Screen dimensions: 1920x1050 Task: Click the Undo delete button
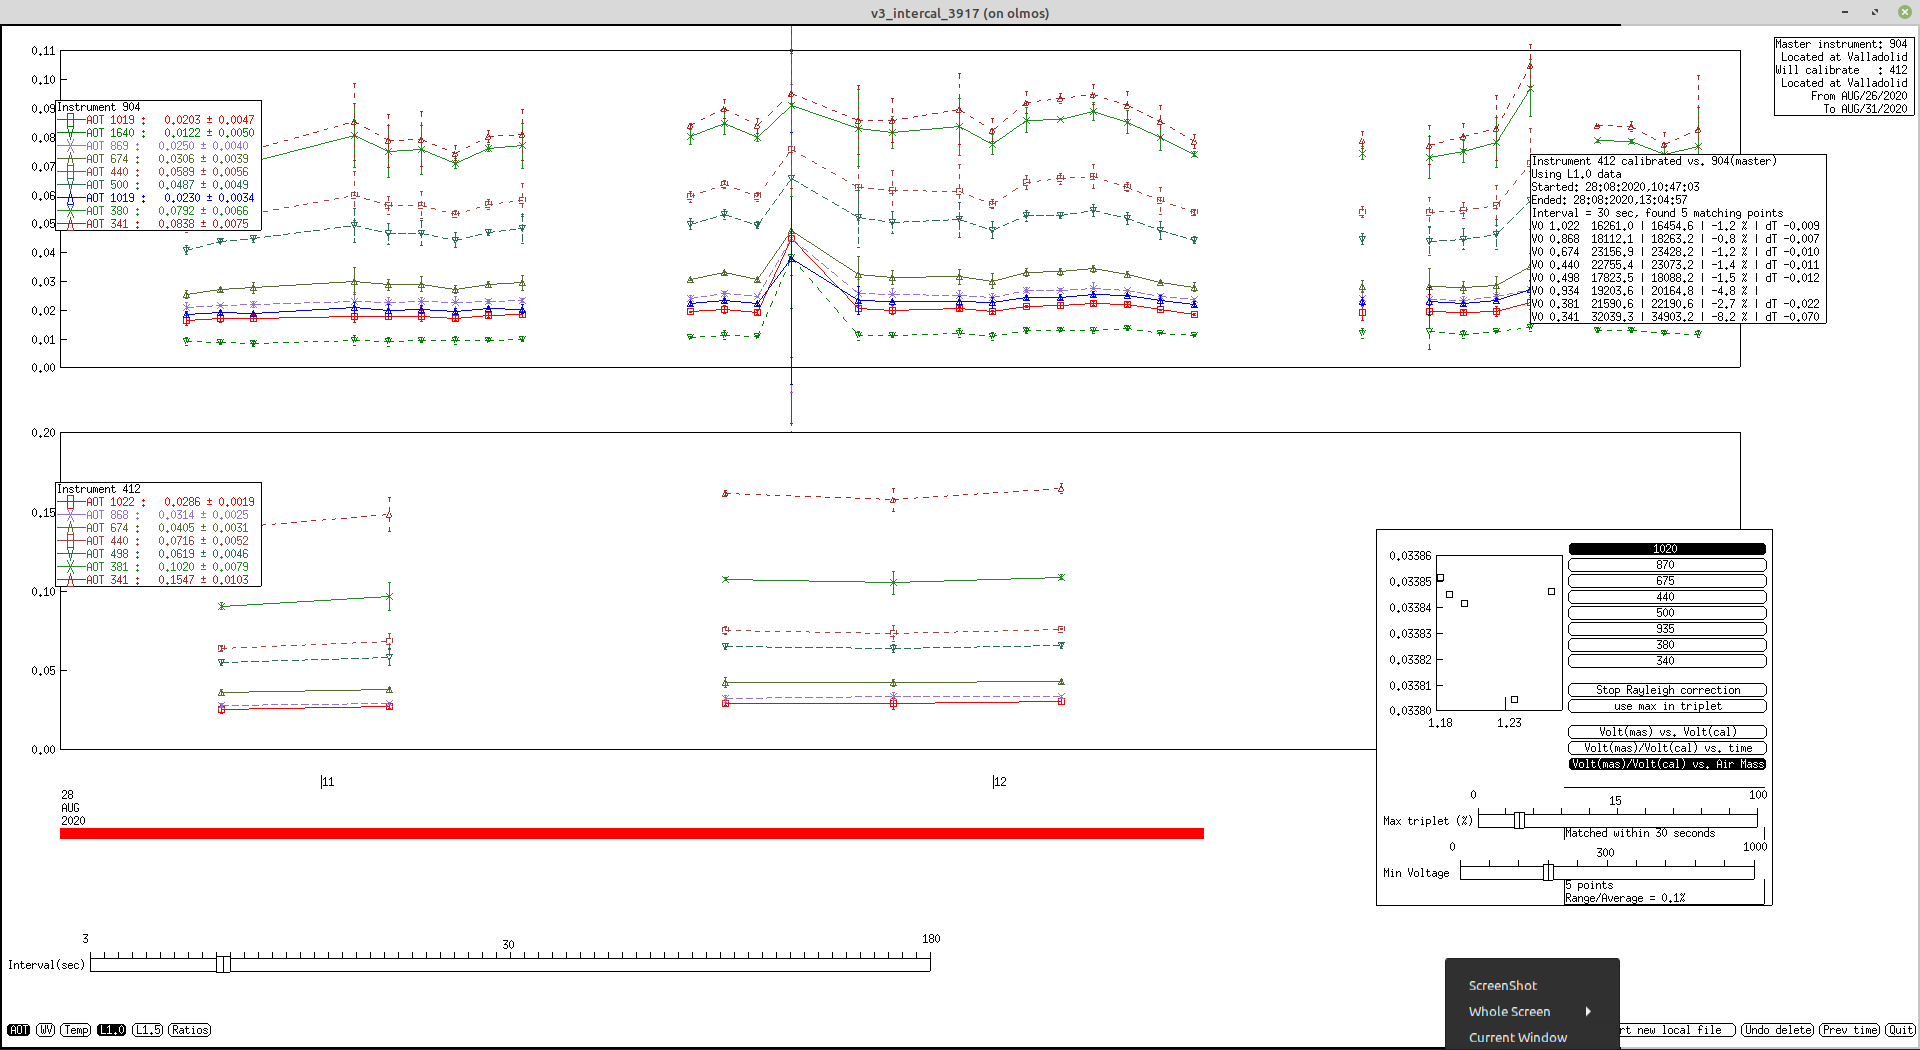click(1778, 1030)
